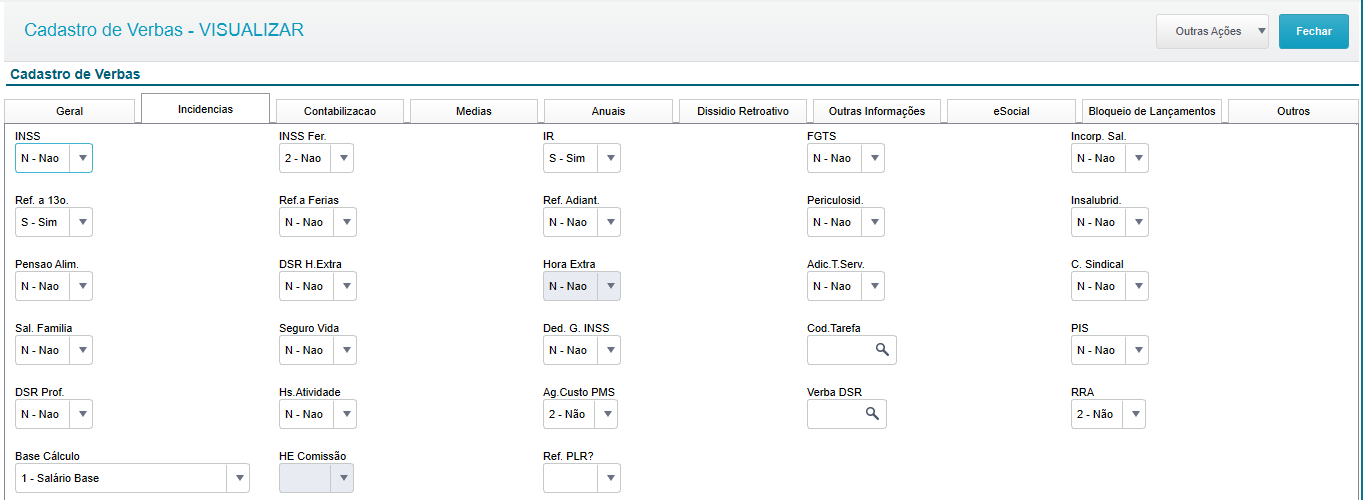Click the Fechar button

pyautogui.click(x=1314, y=31)
